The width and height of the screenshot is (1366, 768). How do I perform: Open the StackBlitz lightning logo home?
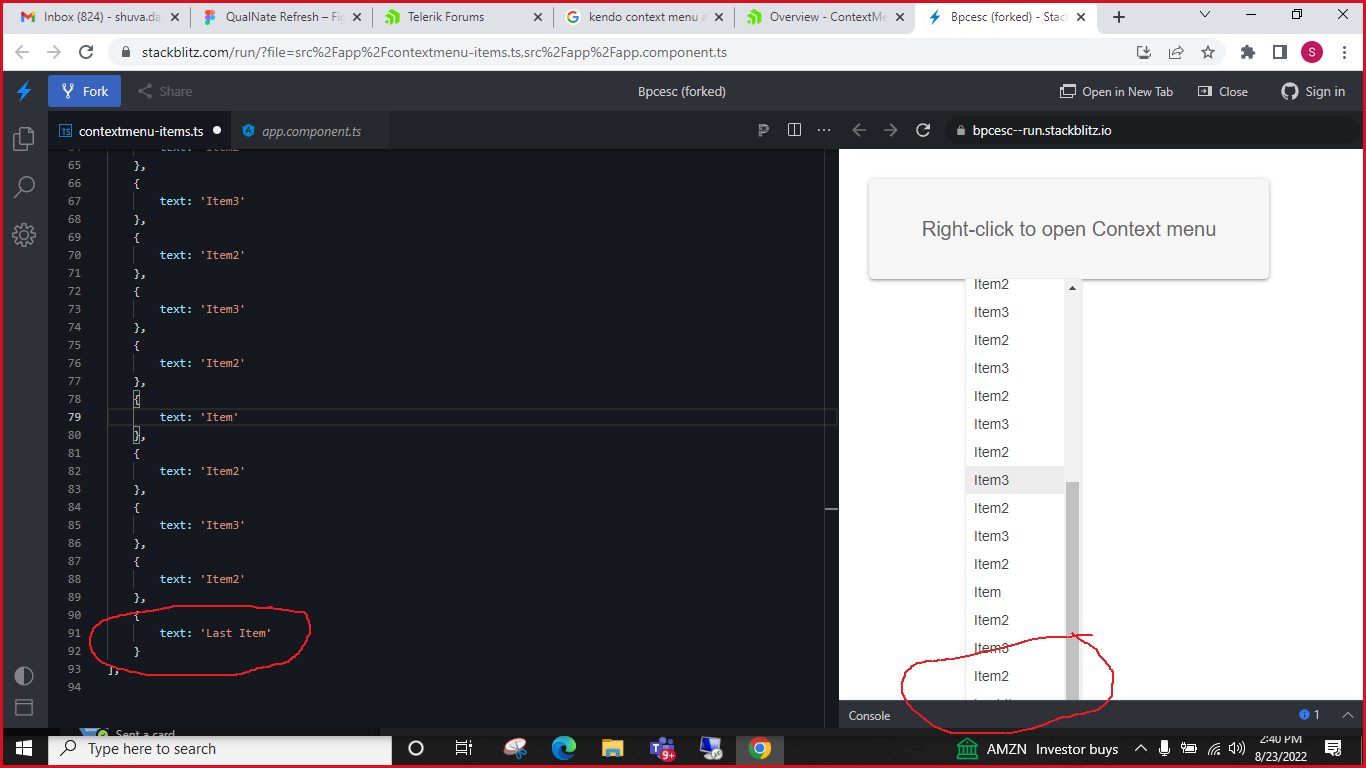24,91
